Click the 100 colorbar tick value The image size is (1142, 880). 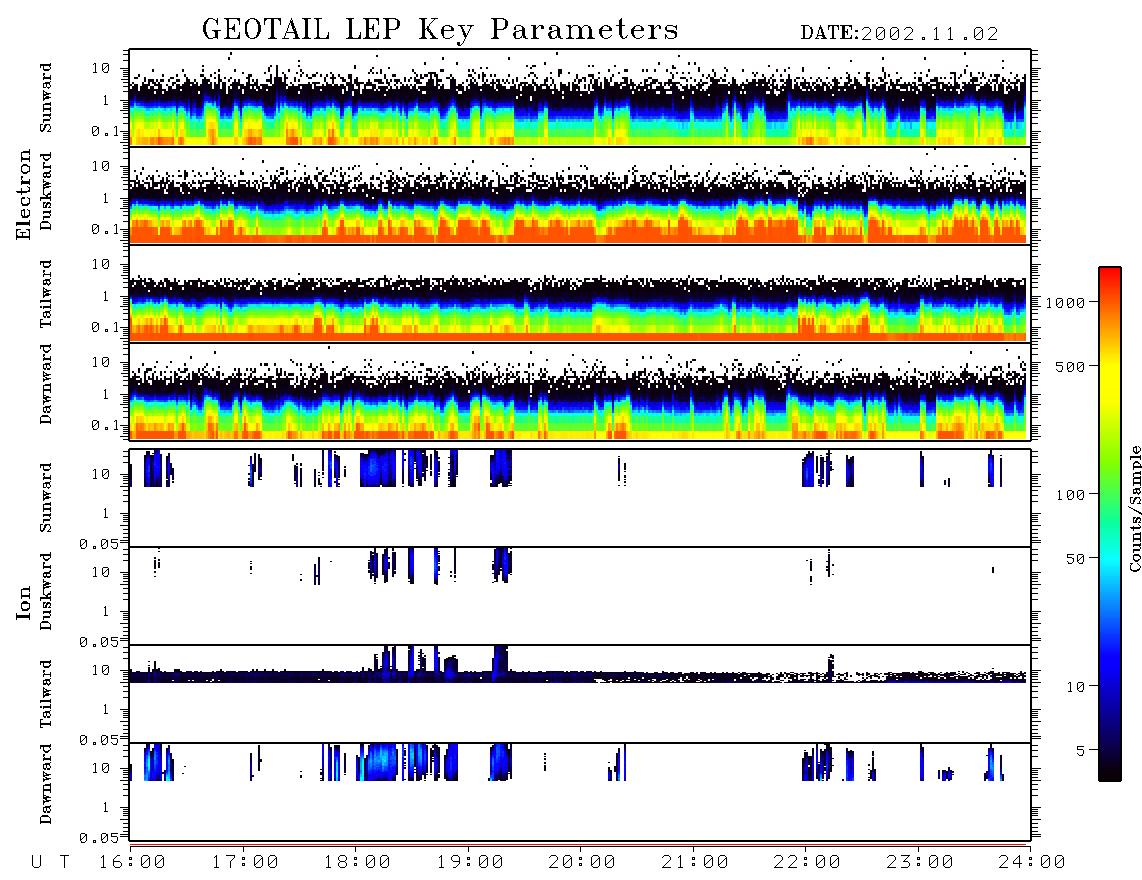[x=1071, y=495]
